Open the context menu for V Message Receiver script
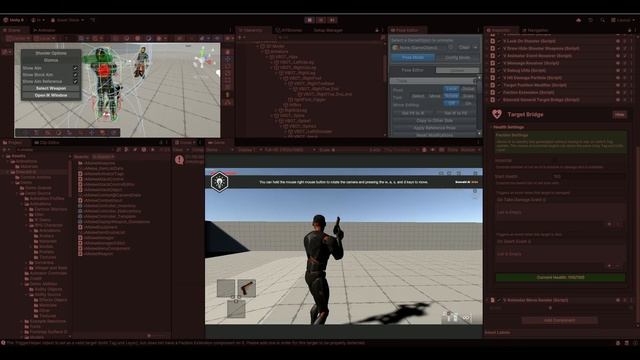The width and height of the screenshot is (640, 360). click(631, 63)
